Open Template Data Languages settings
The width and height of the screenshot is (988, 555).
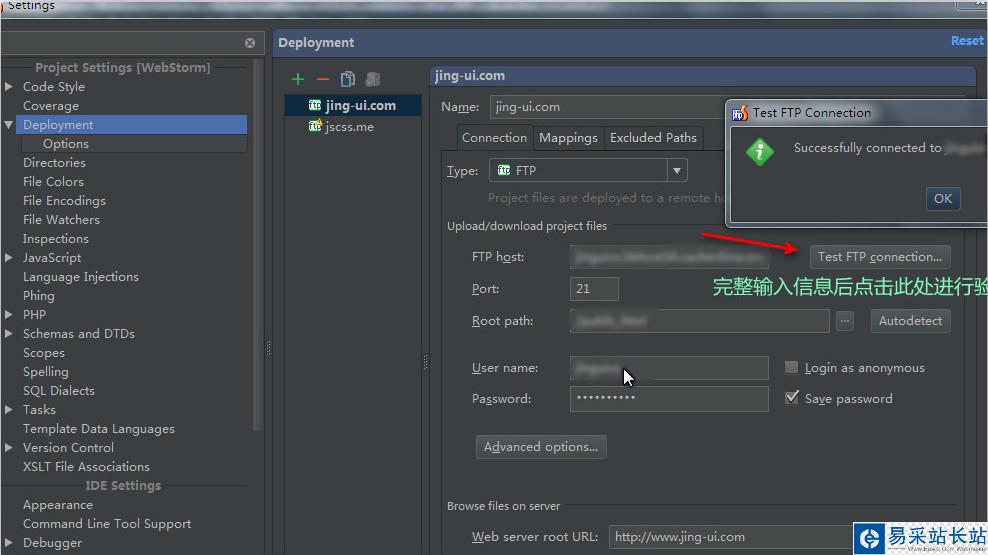tap(98, 428)
